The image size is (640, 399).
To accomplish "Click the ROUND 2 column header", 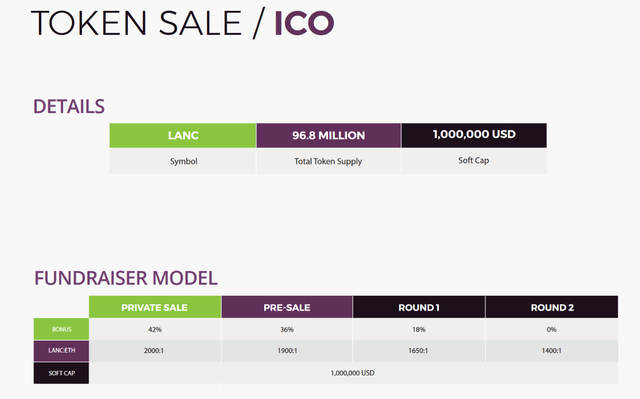I will click(x=552, y=307).
